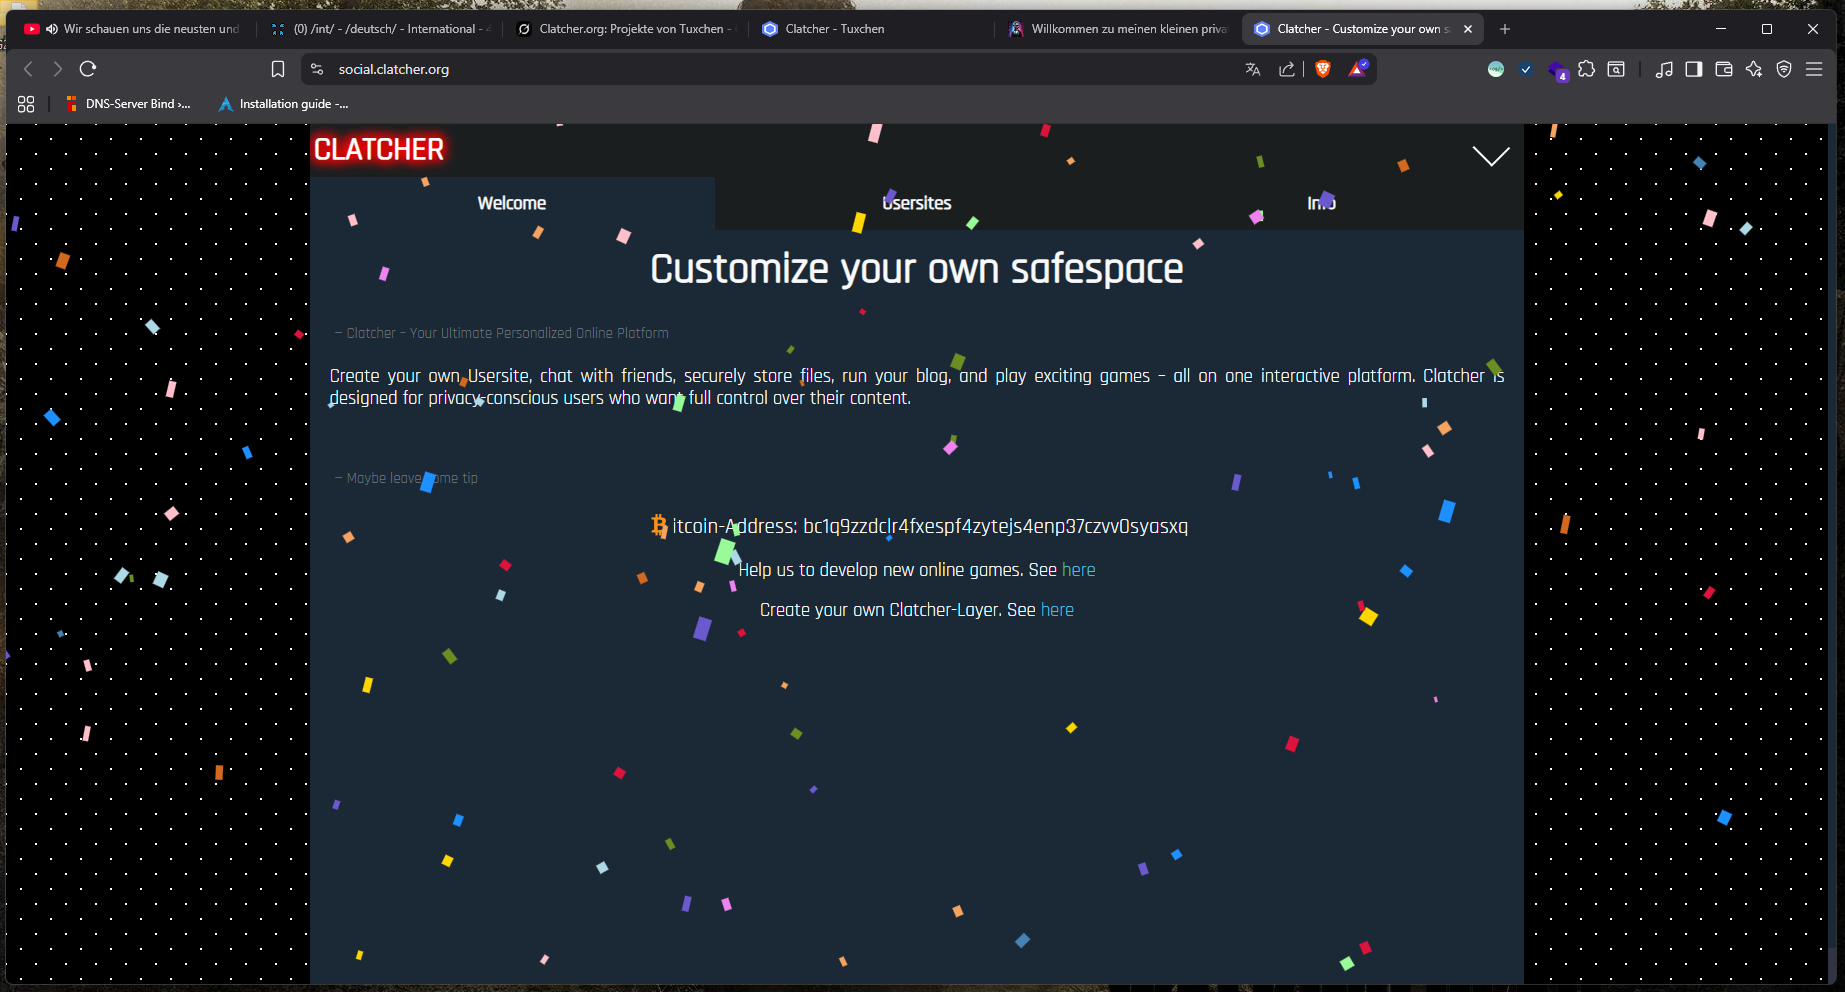Open the Extensions puzzle menu
The width and height of the screenshot is (1845, 992).
[1587, 69]
